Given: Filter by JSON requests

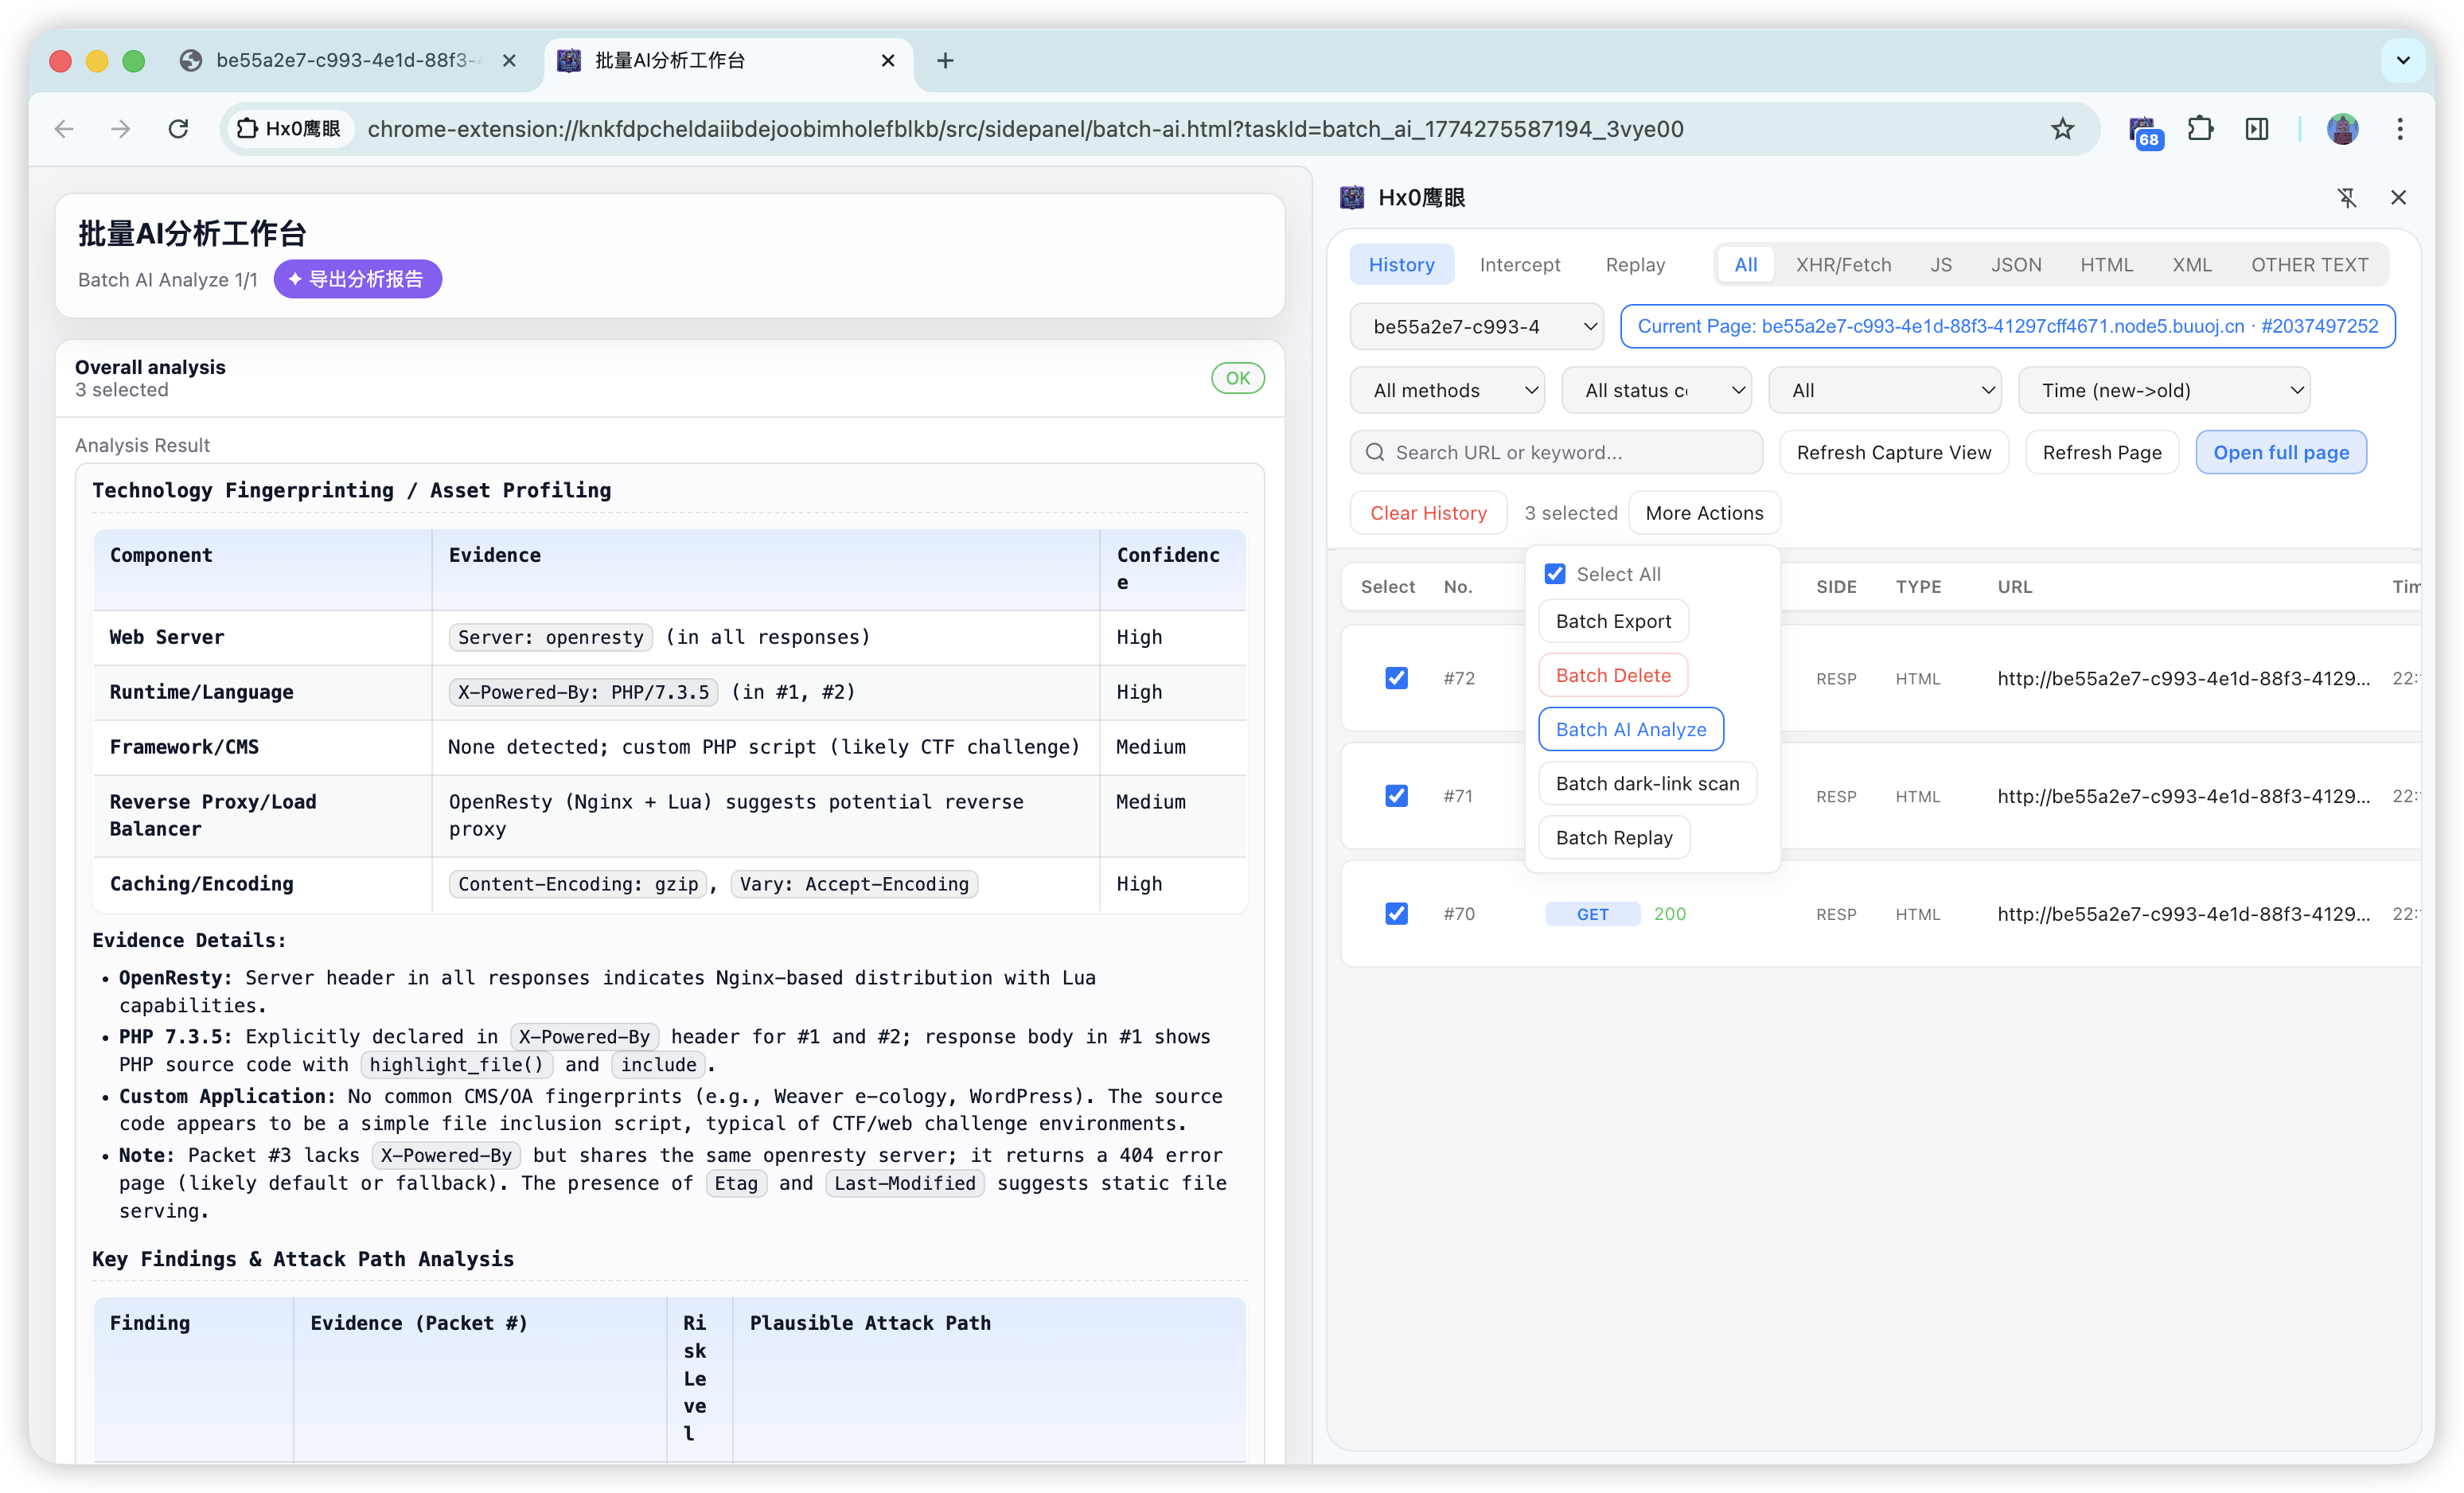Looking at the screenshot, I should tap(2016, 265).
